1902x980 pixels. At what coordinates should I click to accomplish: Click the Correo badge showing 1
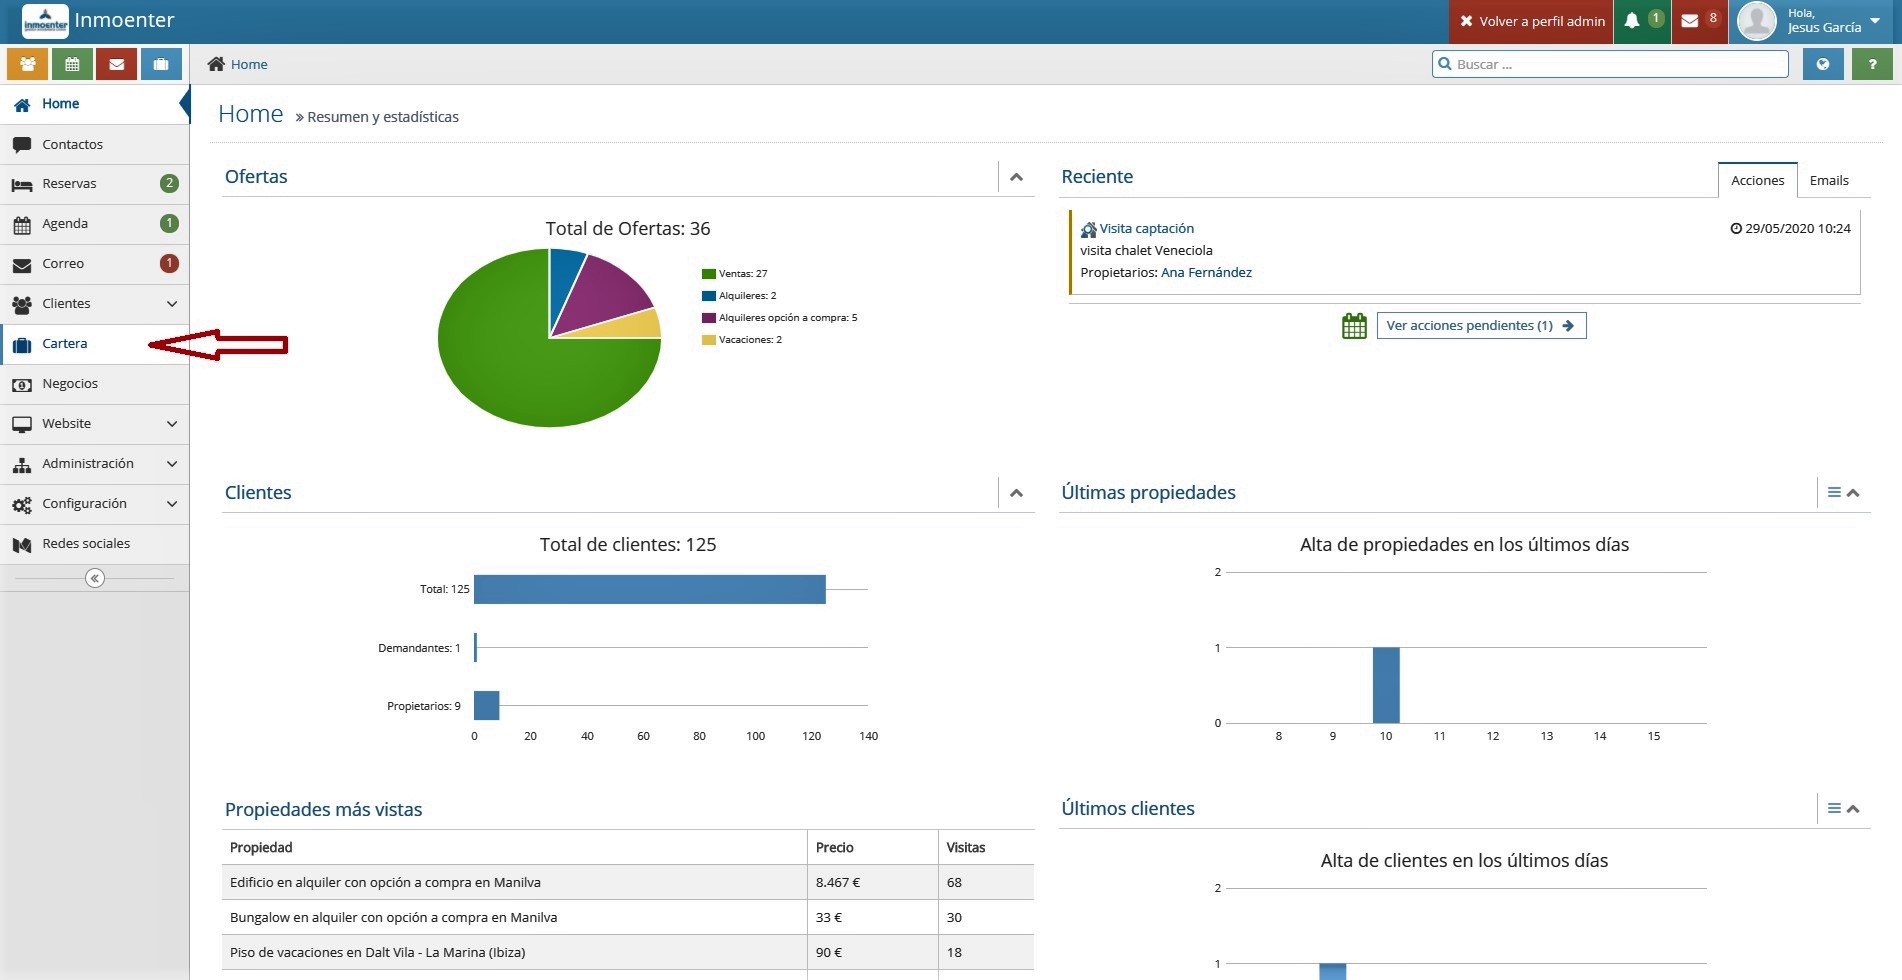point(169,263)
